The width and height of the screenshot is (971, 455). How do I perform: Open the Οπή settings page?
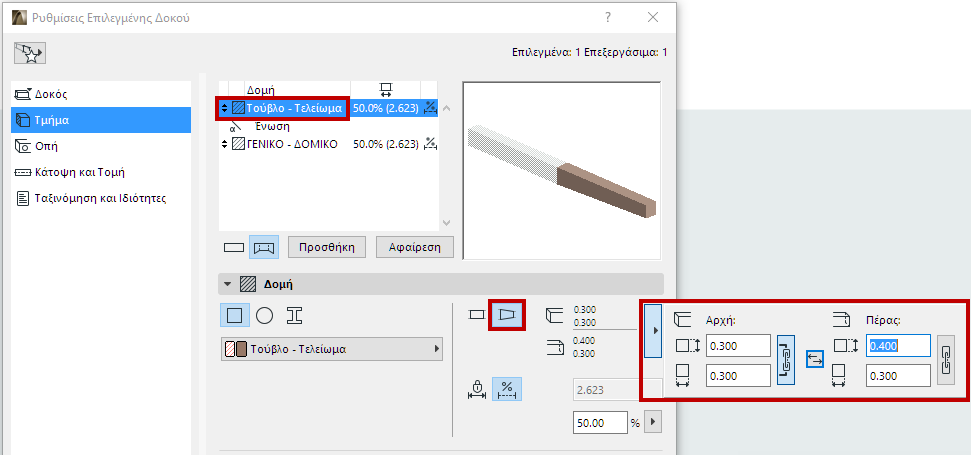[x=101, y=146]
